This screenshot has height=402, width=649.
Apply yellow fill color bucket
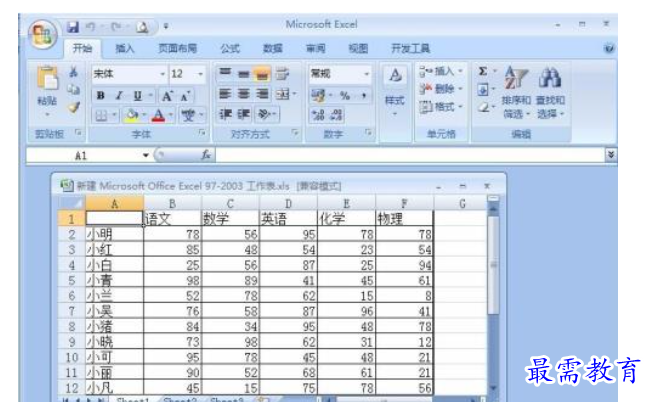click(132, 115)
